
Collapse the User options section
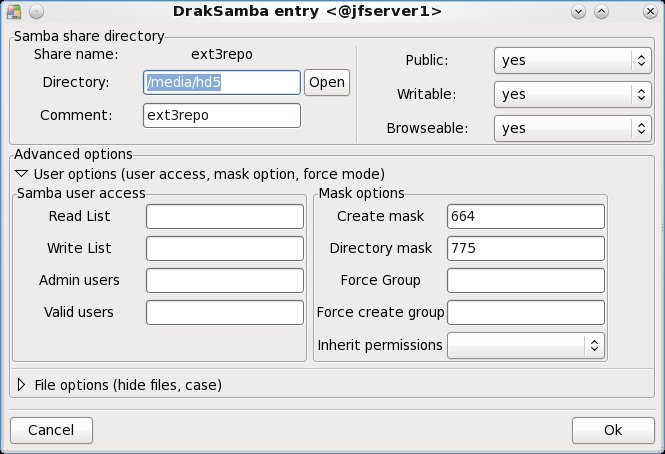pos(21,174)
